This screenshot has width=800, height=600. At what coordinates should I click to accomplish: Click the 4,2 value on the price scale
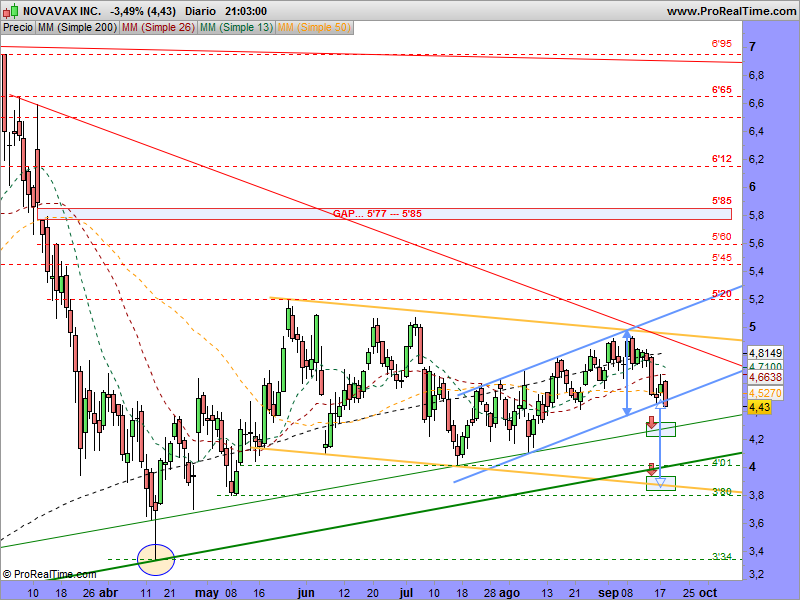click(757, 439)
